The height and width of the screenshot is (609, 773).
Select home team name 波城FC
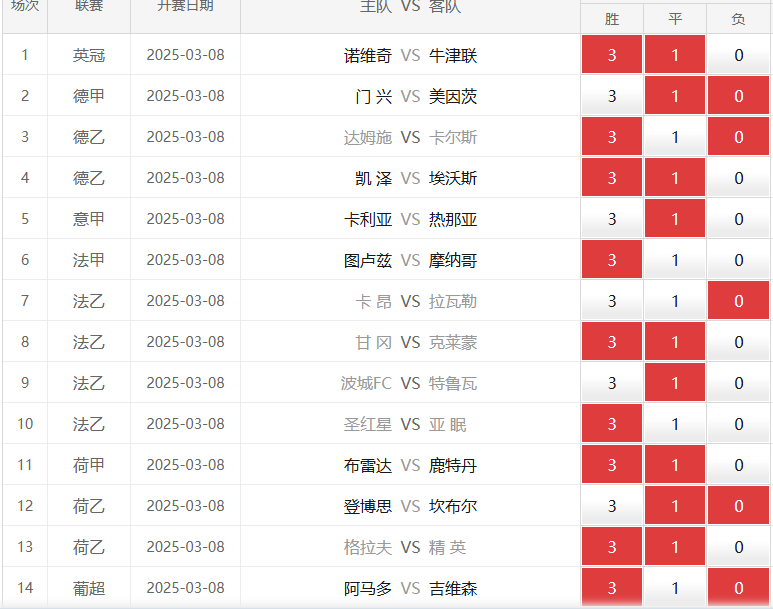[x=366, y=383]
